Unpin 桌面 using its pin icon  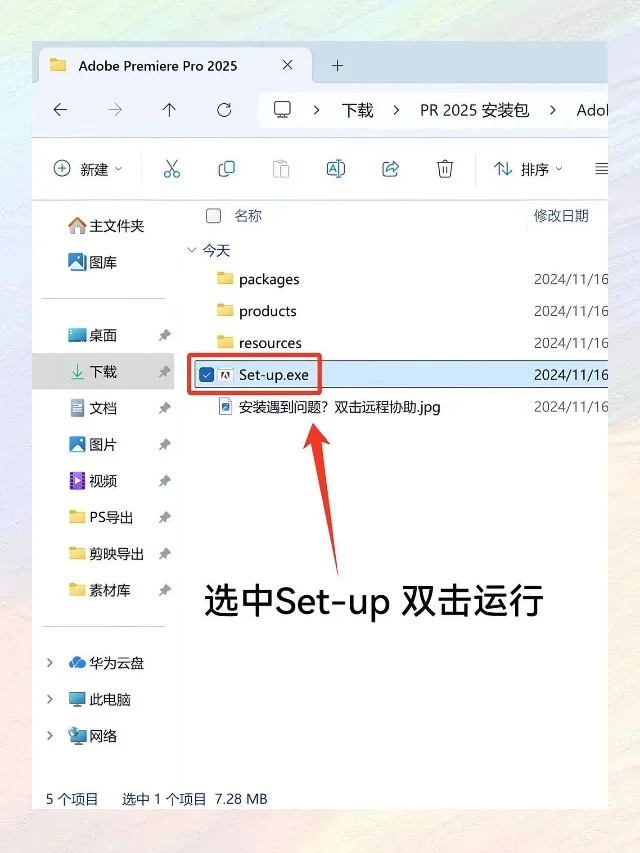tap(164, 335)
